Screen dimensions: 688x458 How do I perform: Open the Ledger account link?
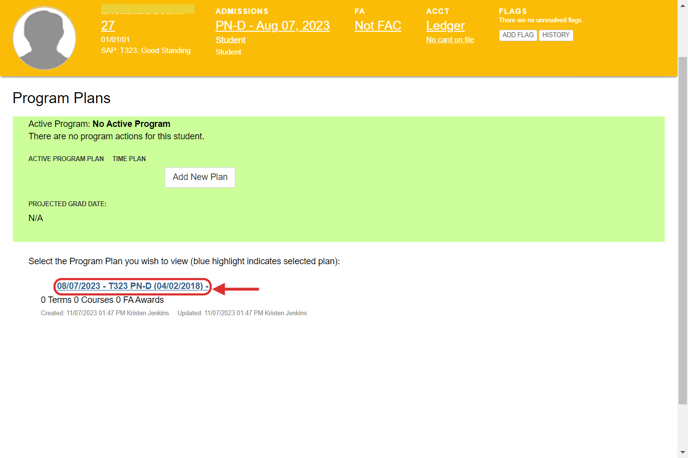click(x=445, y=26)
